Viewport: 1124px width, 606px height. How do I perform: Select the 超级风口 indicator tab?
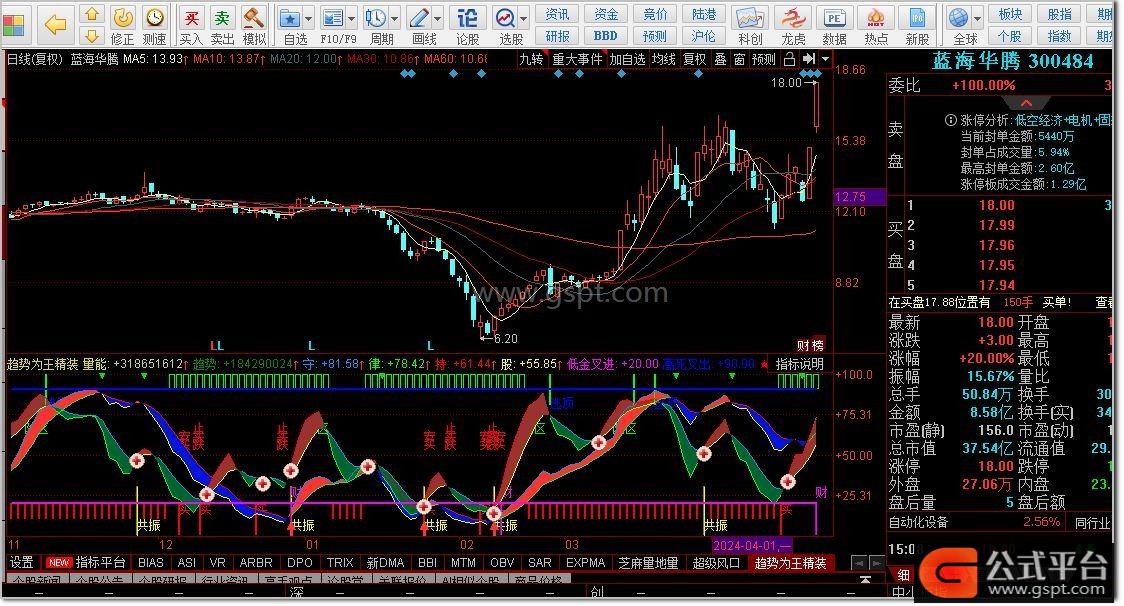715,564
